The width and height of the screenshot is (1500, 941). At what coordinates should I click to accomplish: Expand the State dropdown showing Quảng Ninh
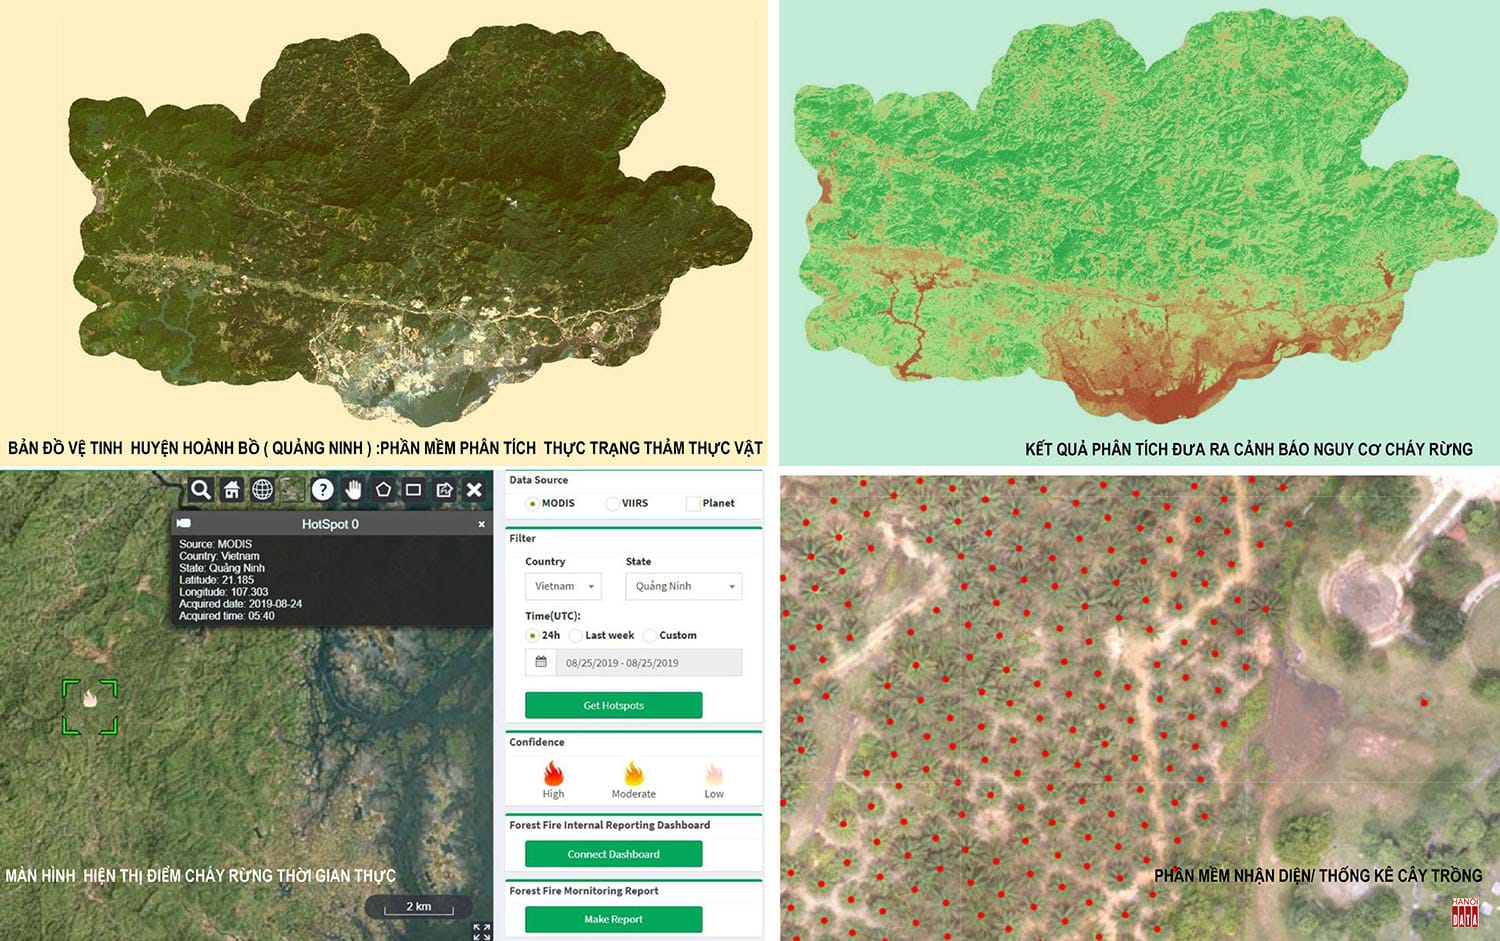pyautogui.click(x=684, y=586)
